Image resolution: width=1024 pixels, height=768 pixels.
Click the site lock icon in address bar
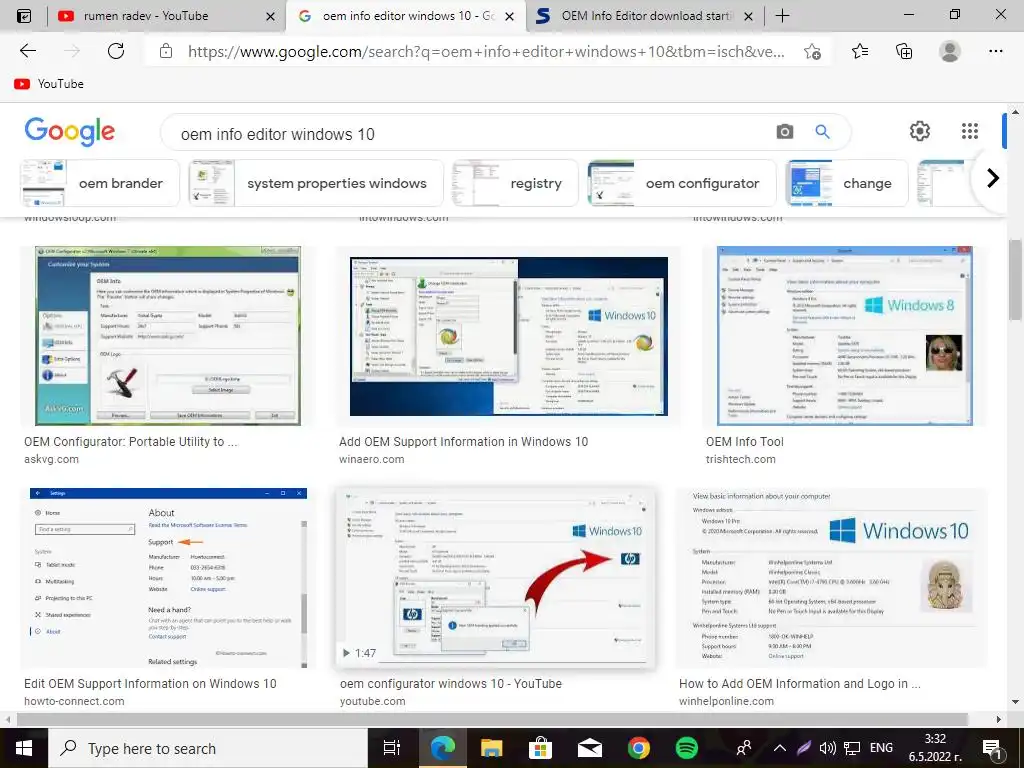[x=166, y=51]
